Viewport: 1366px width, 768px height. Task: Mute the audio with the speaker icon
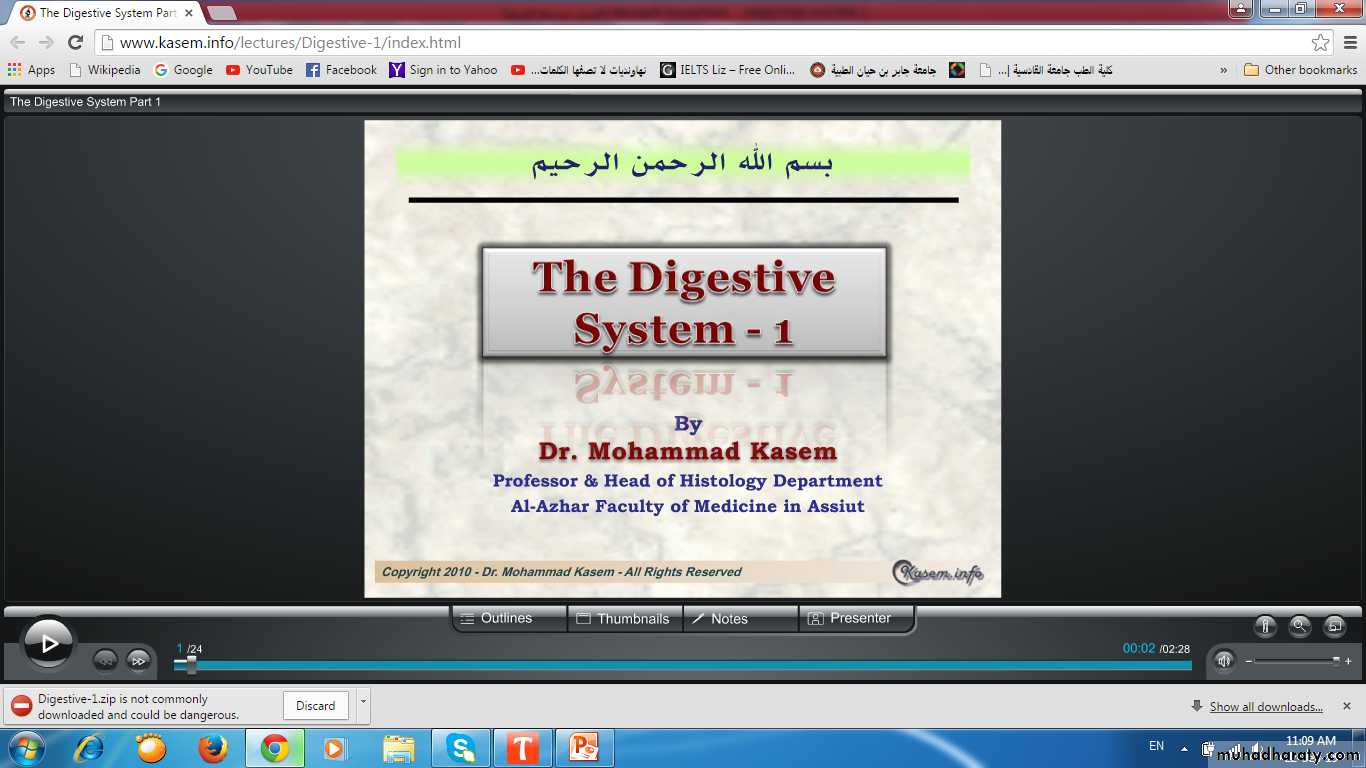tap(1223, 661)
